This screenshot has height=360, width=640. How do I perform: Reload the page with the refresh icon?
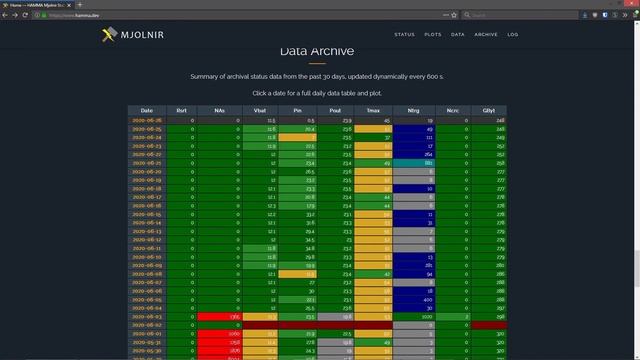pyautogui.click(x=25, y=15)
